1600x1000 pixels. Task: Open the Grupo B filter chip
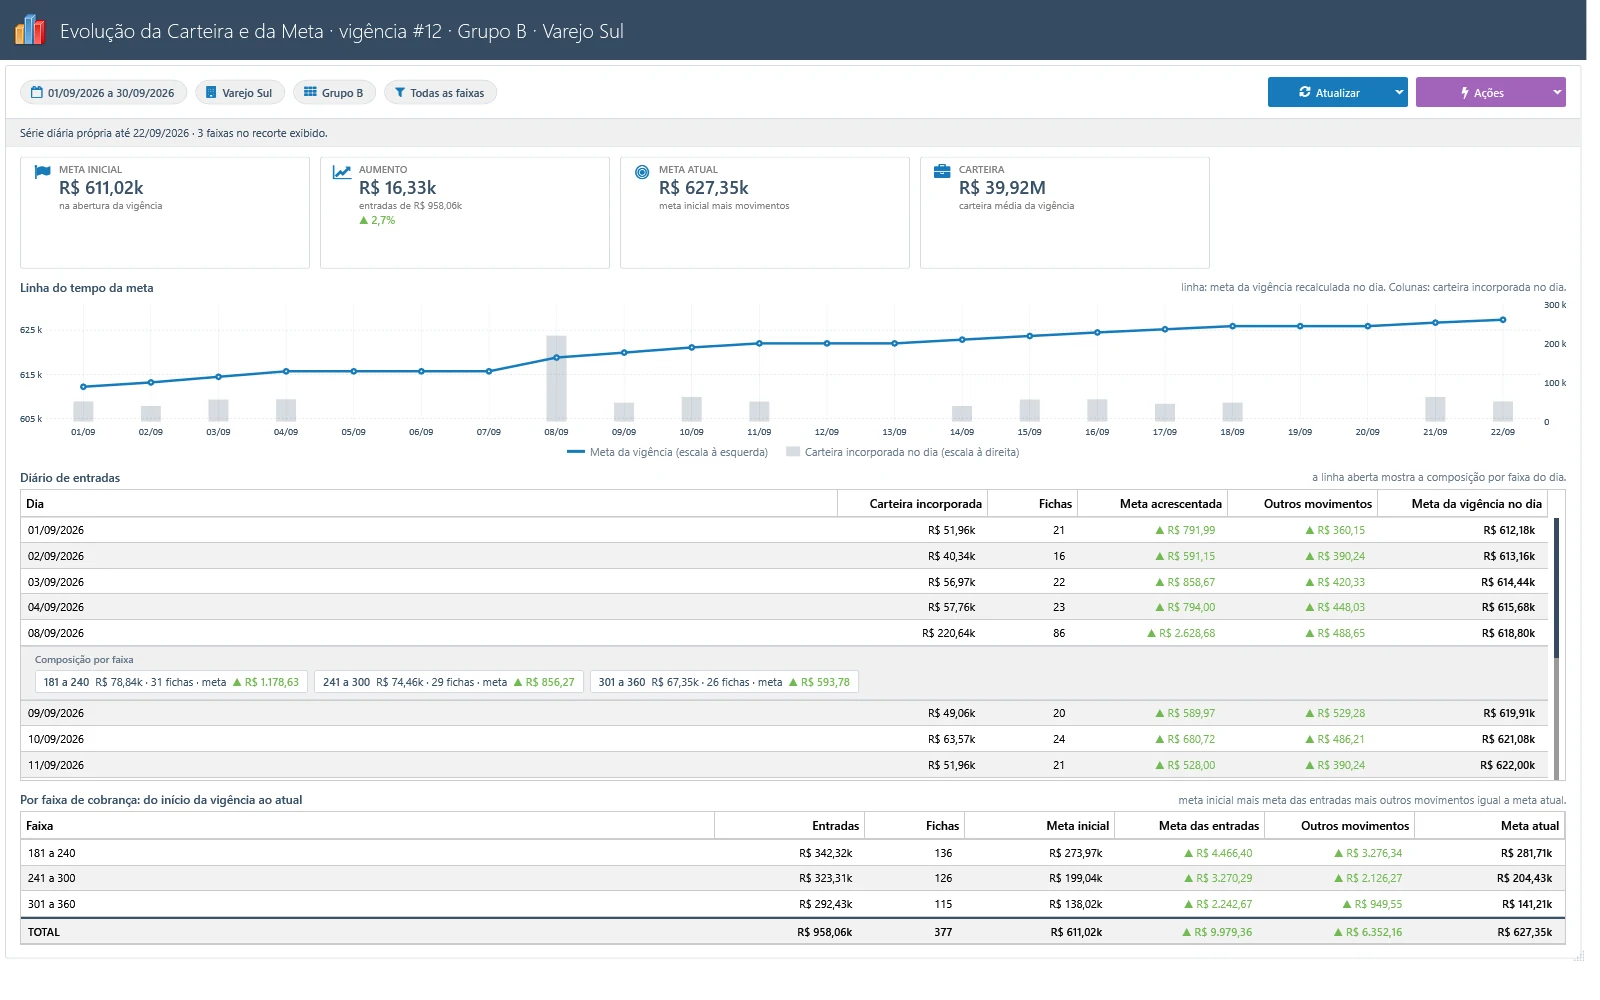click(x=335, y=93)
